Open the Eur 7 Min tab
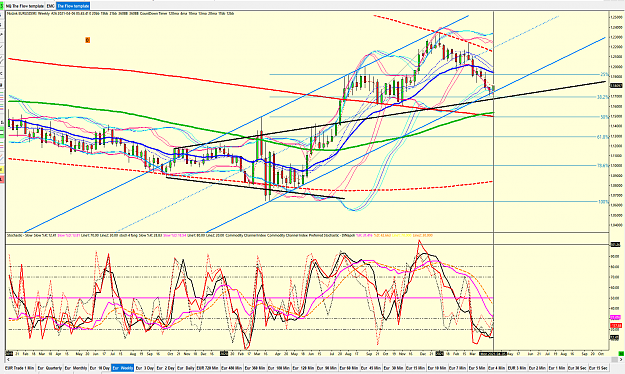625x374 pixels. pos(458,368)
